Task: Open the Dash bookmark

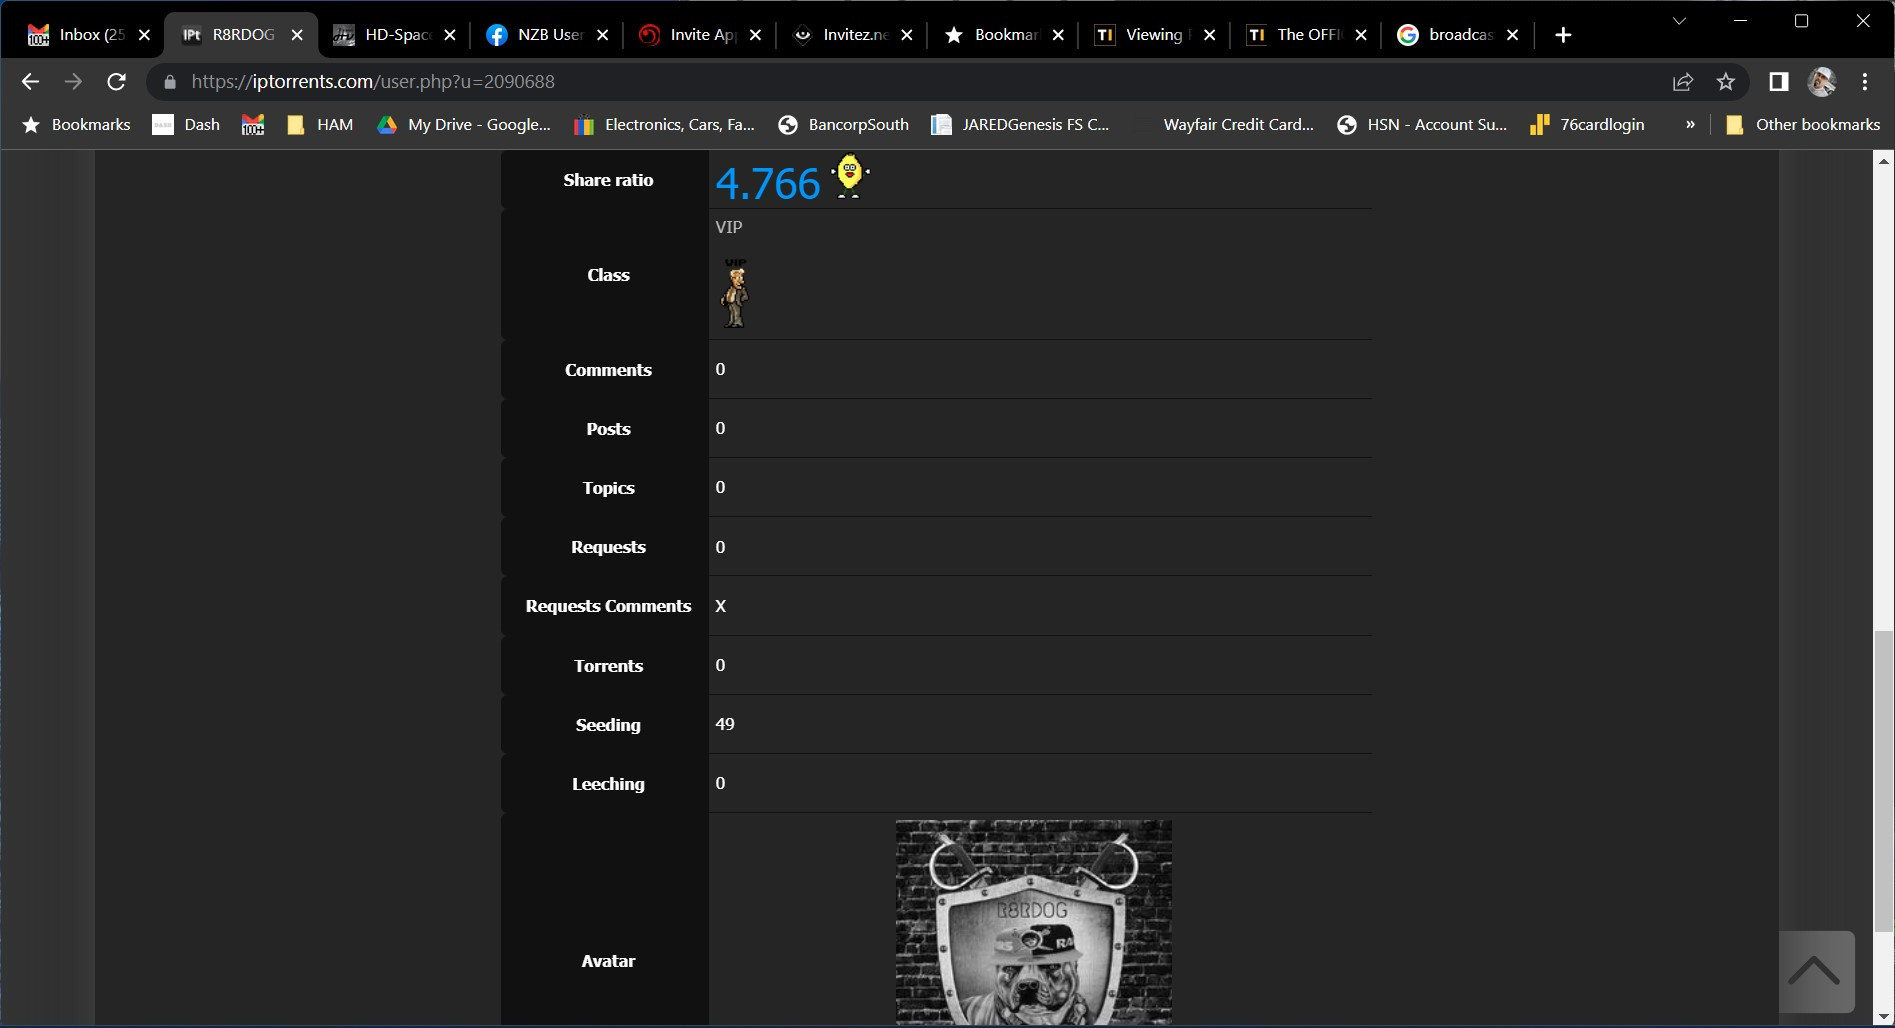Action: (186, 125)
